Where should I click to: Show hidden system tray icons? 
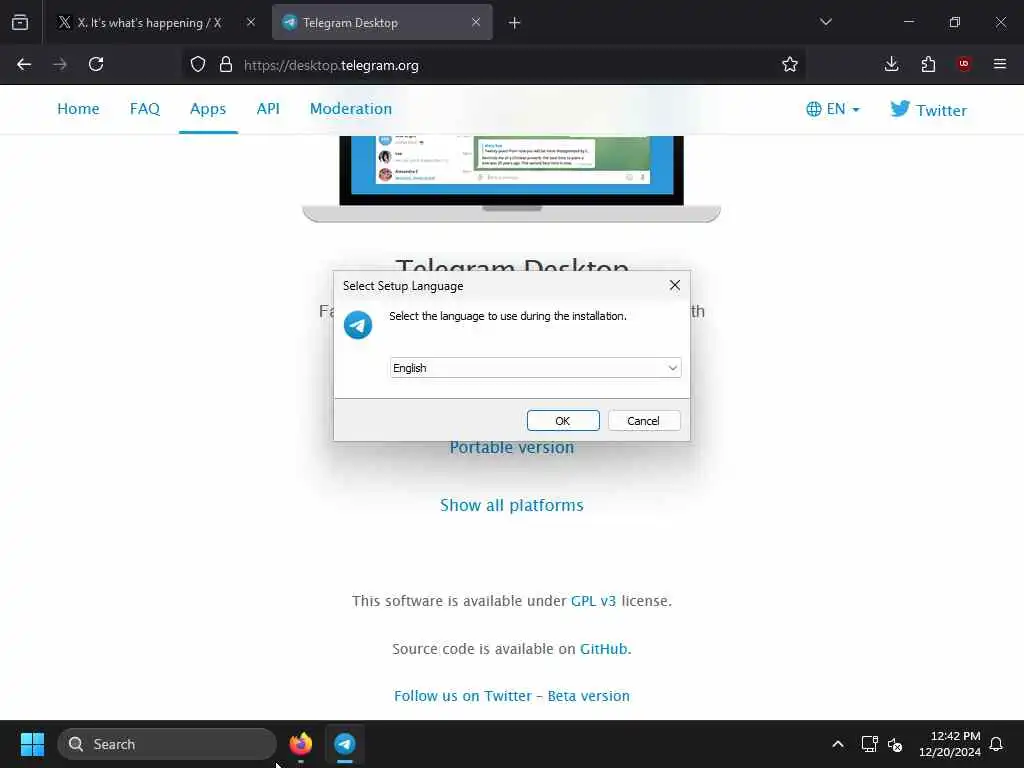(x=838, y=744)
